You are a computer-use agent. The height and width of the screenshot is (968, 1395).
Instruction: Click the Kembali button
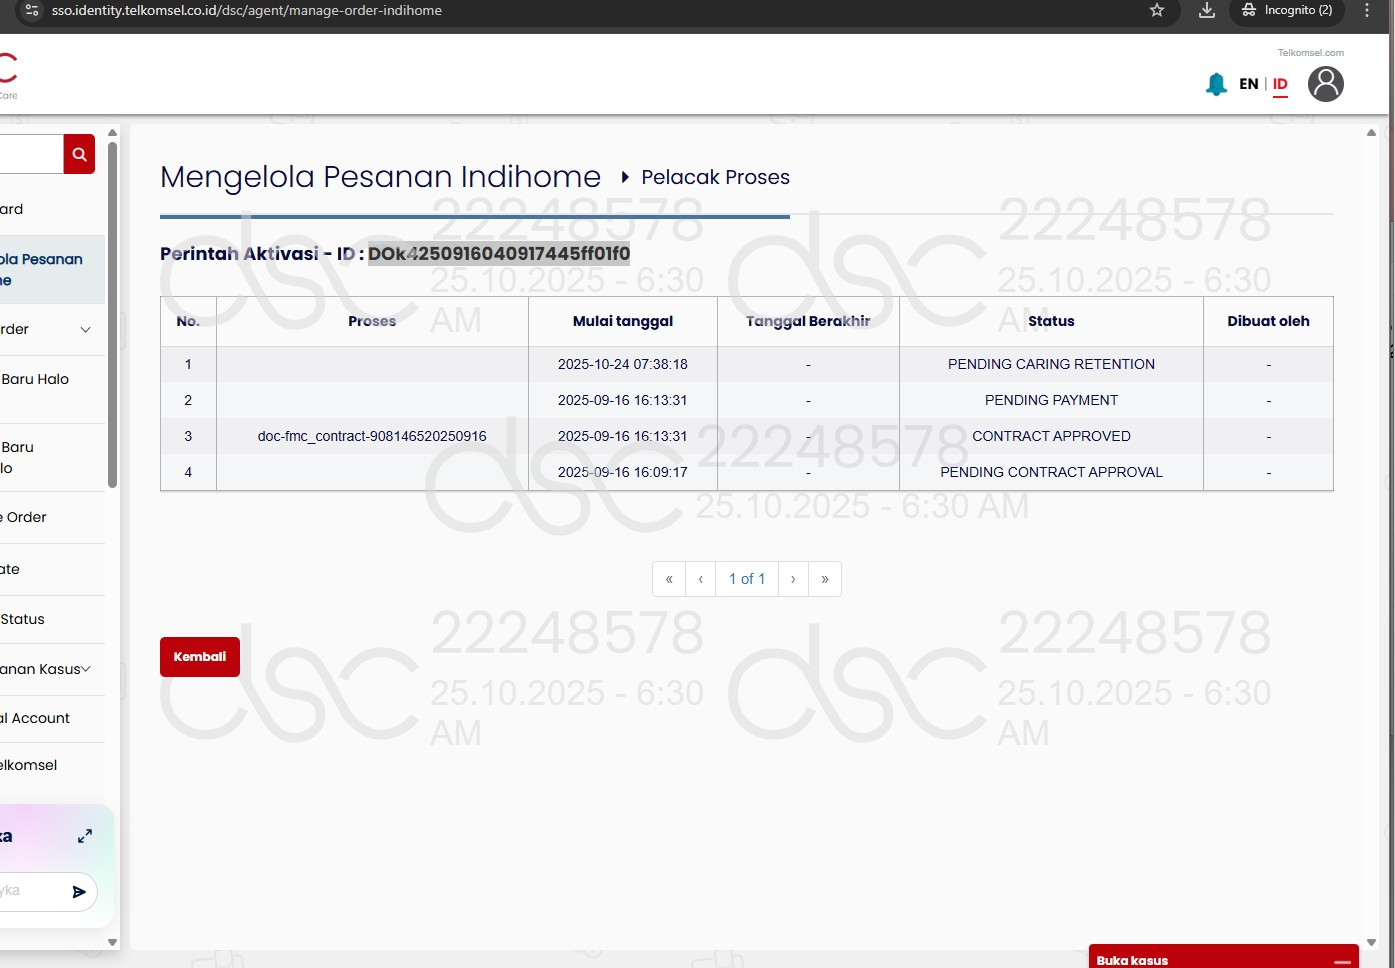coord(200,657)
